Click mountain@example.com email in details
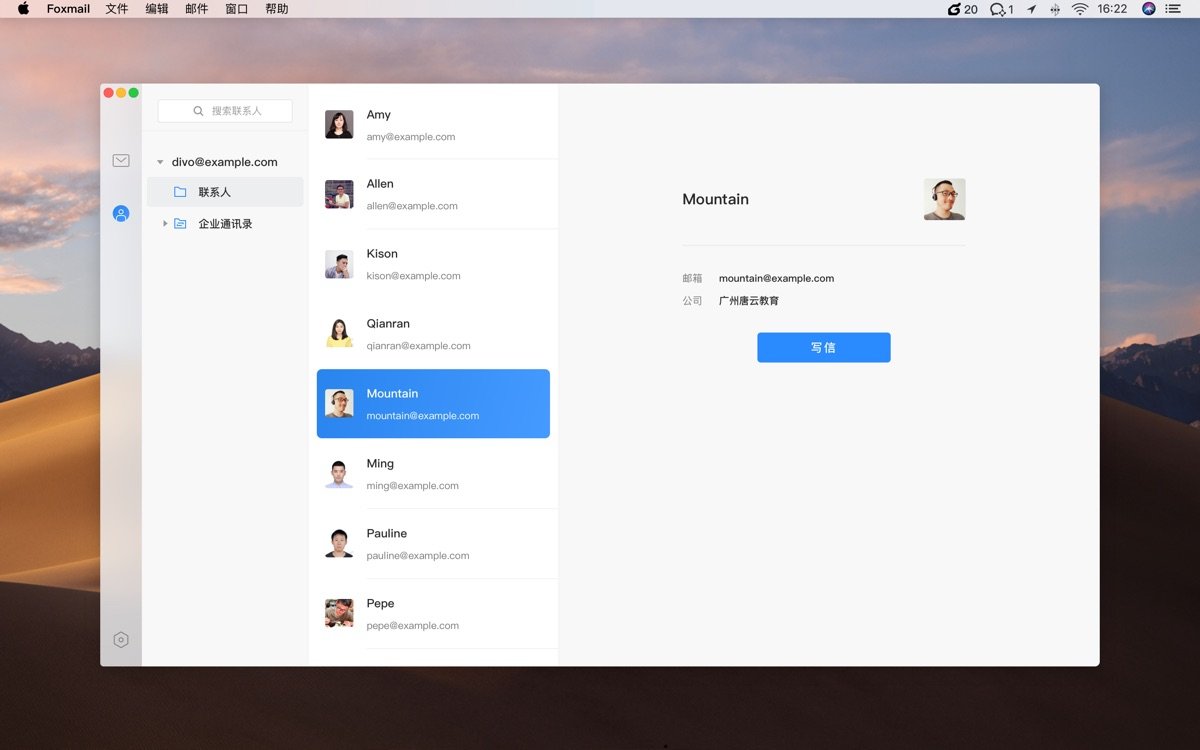The image size is (1200, 750). 776,278
